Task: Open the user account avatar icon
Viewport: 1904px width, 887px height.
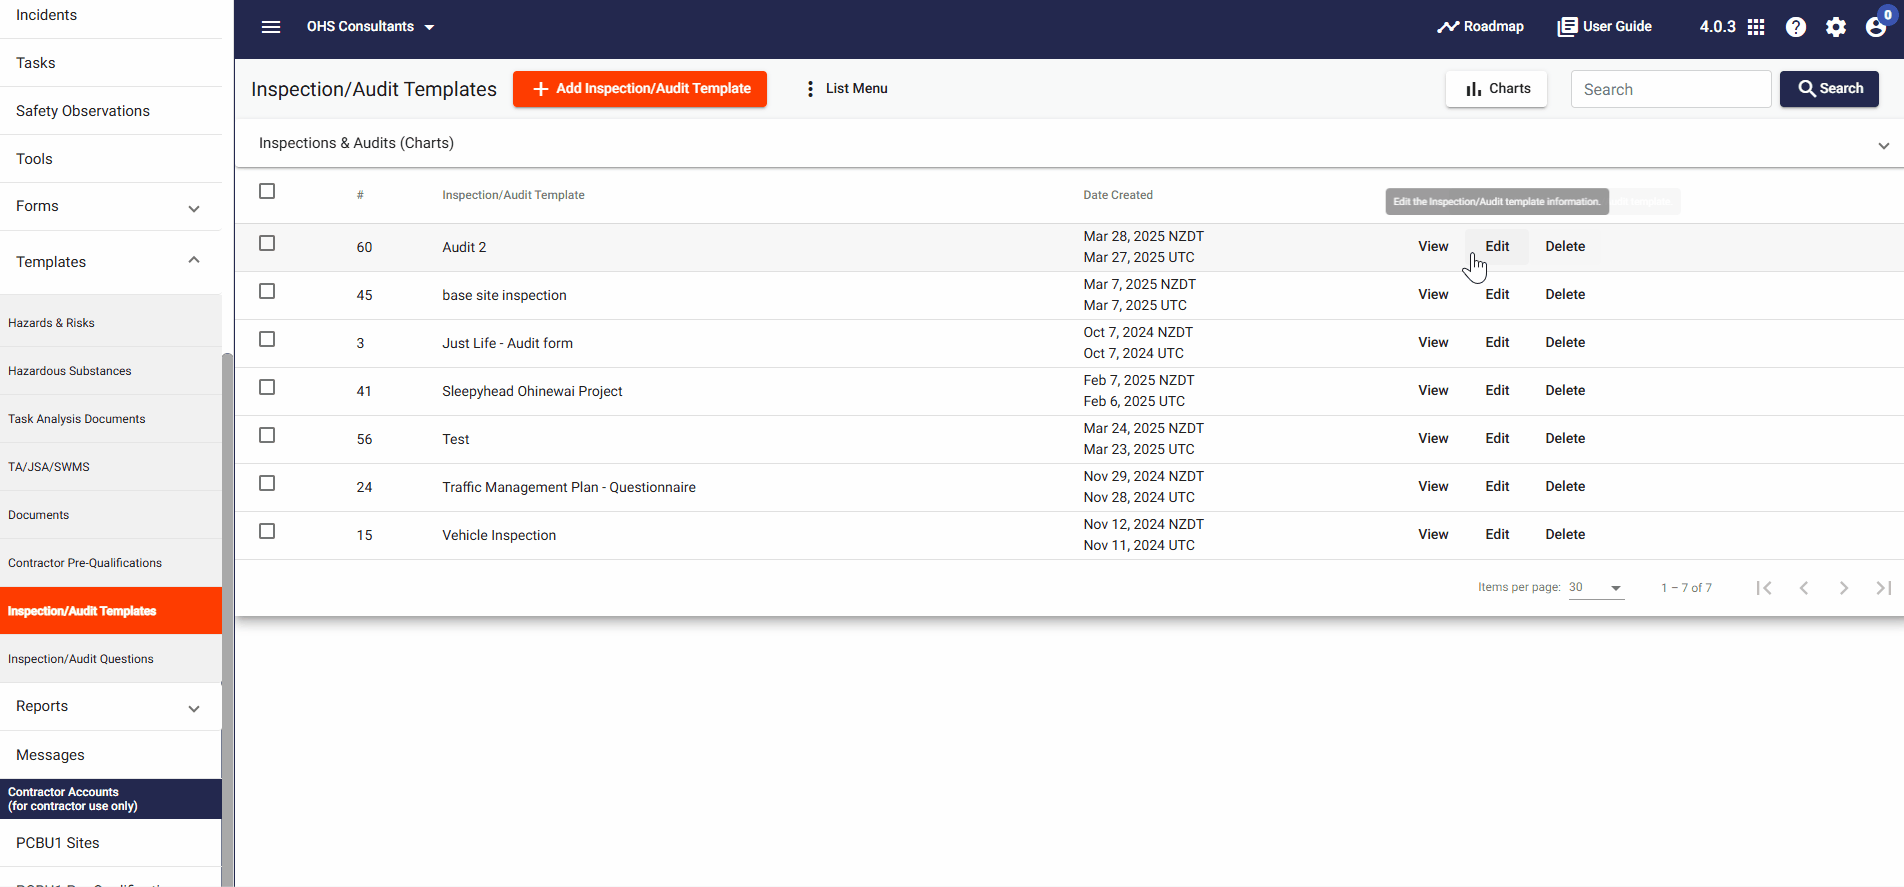Action: tap(1876, 27)
